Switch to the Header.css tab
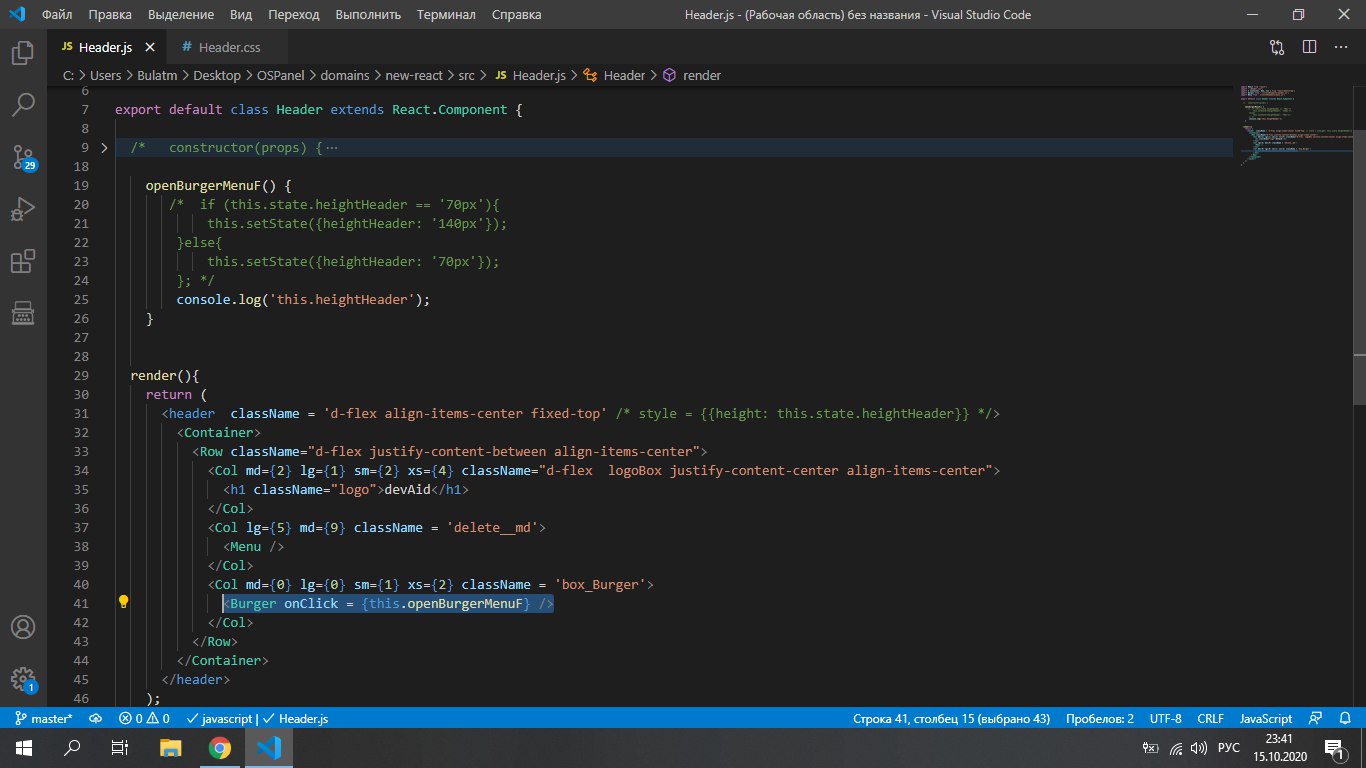This screenshot has width=1366, height=768. tap(229, 47)
